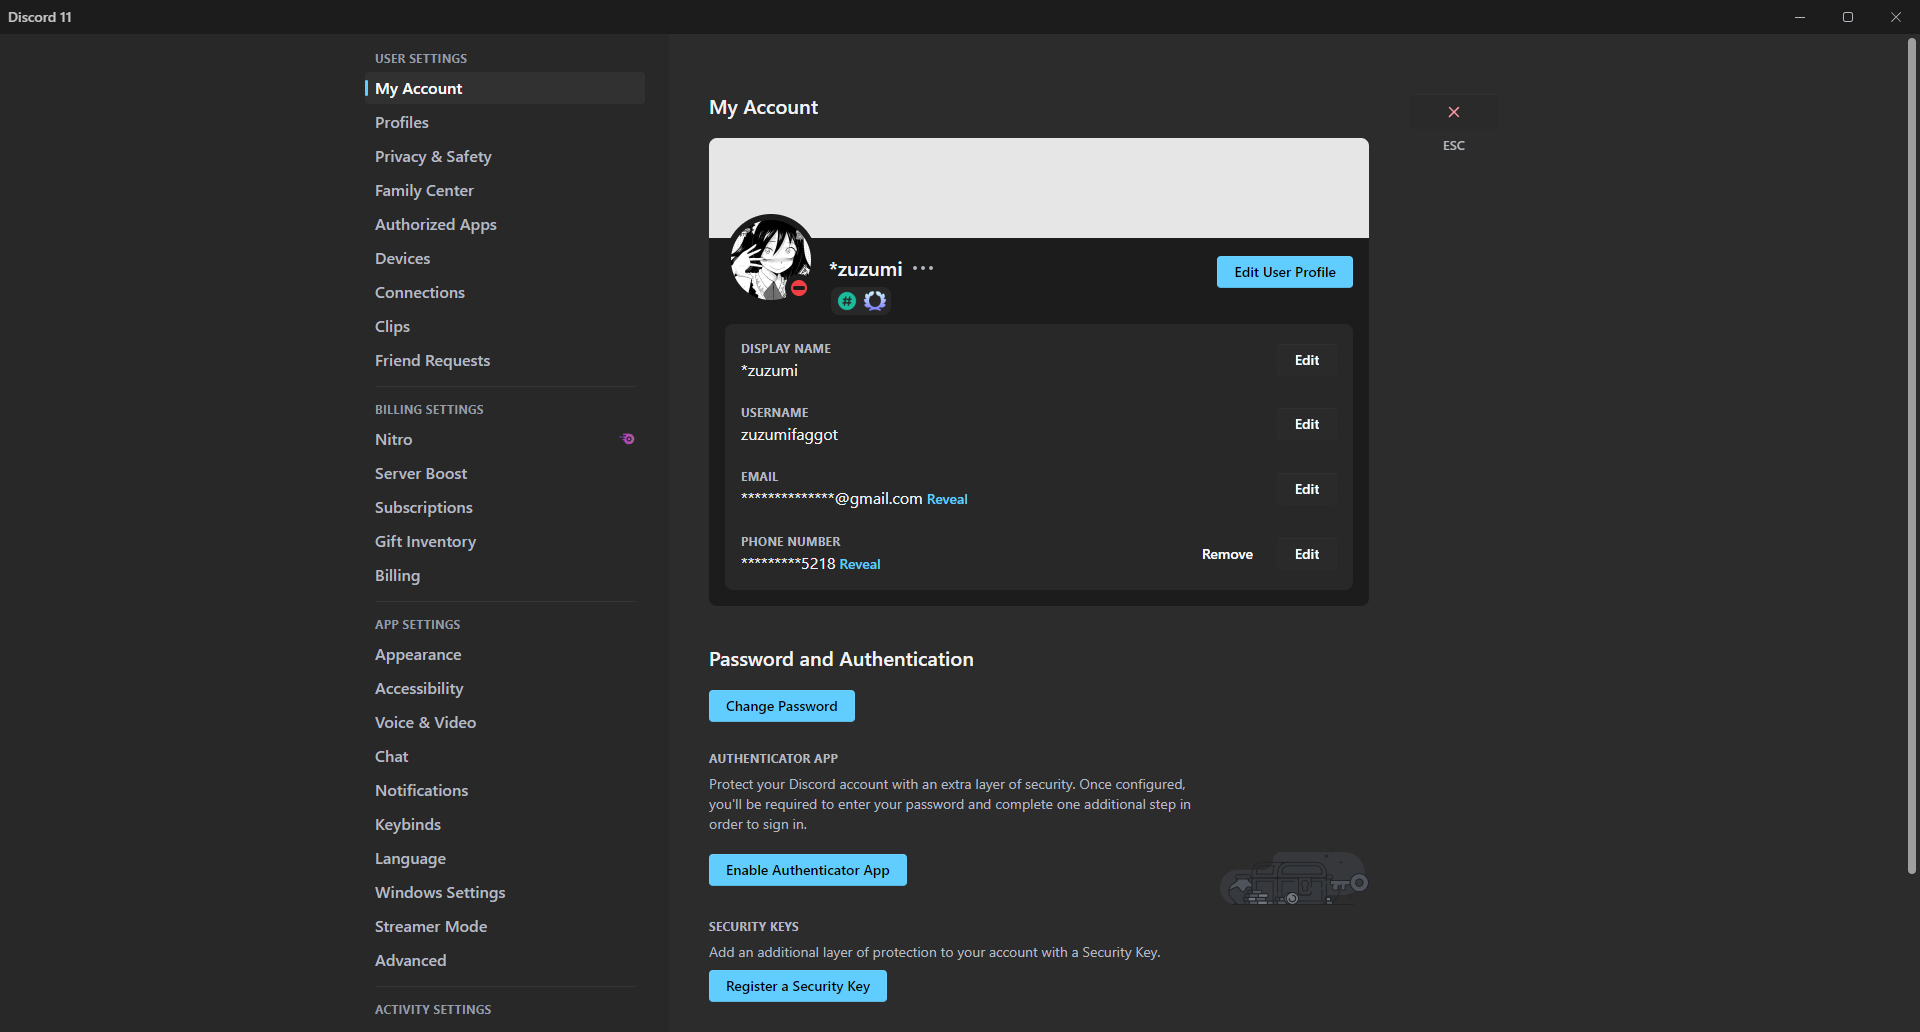
Task: Open Appearance settings
Action: (505, 654)
